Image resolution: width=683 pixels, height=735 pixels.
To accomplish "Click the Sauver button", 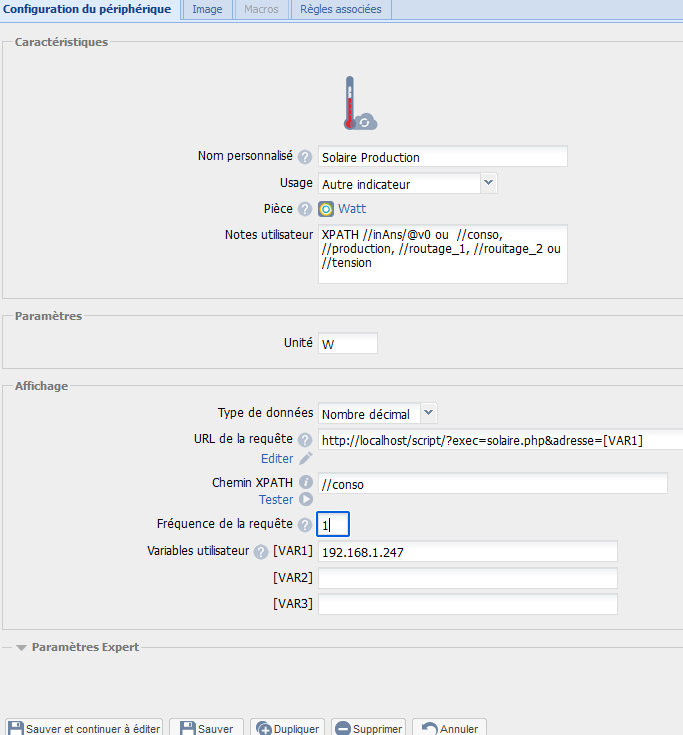I will 207,728.
